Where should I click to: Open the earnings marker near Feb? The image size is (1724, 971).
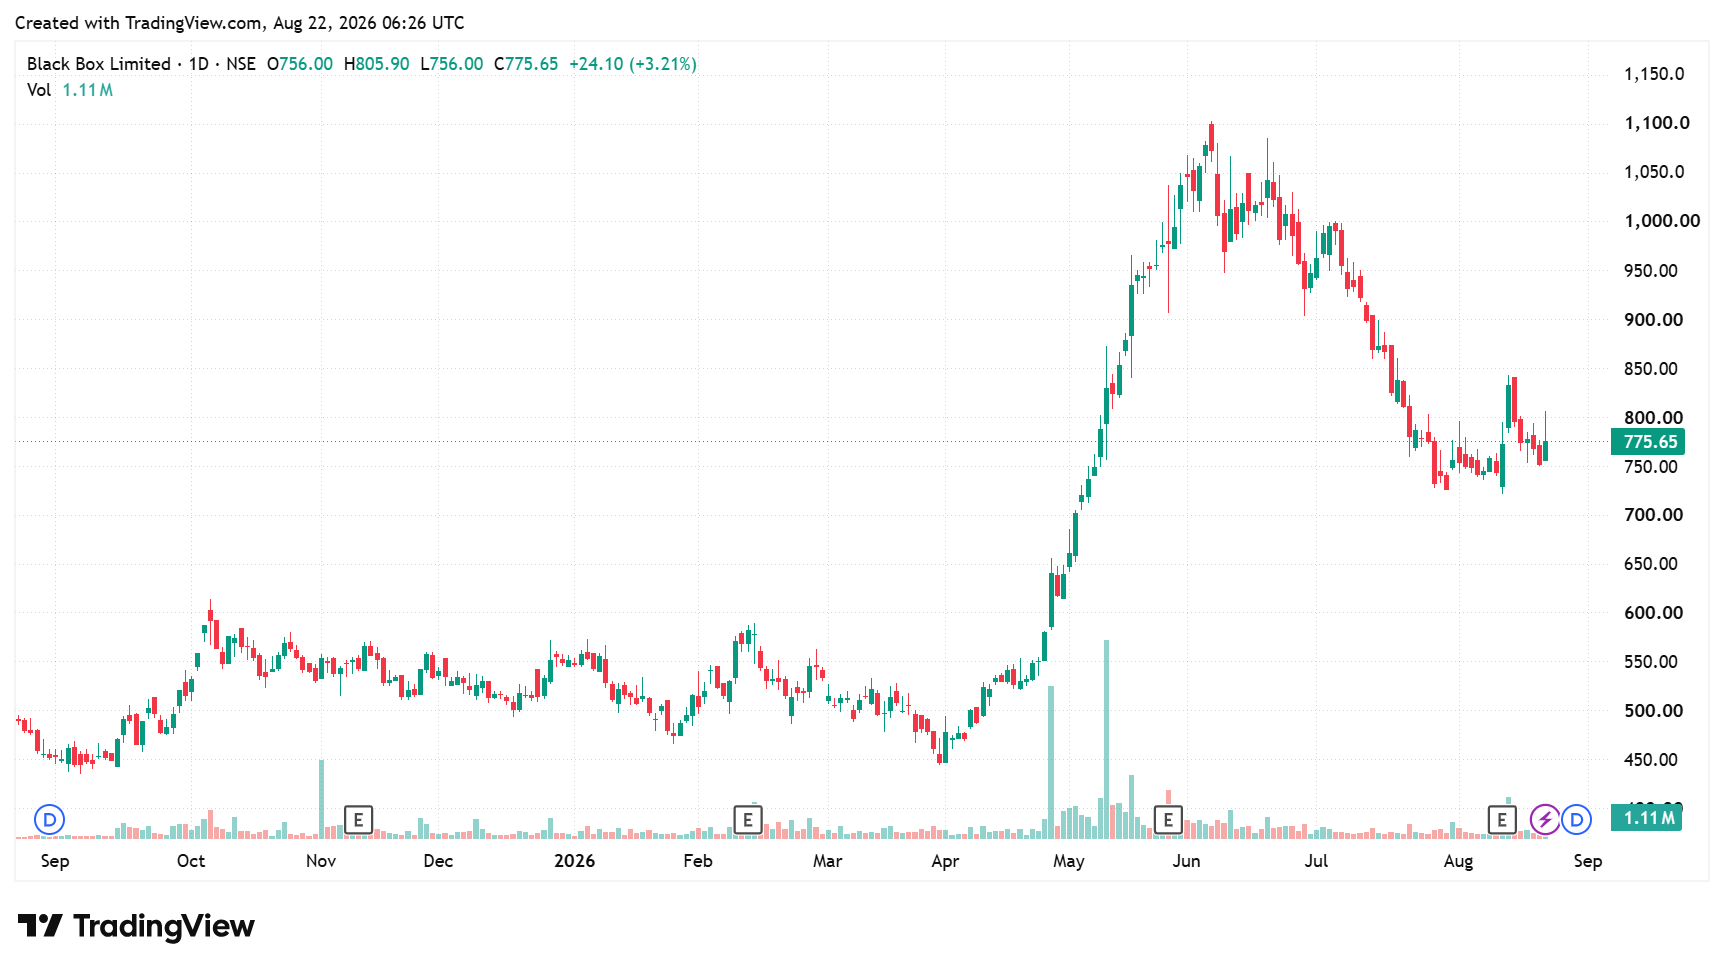748,820
